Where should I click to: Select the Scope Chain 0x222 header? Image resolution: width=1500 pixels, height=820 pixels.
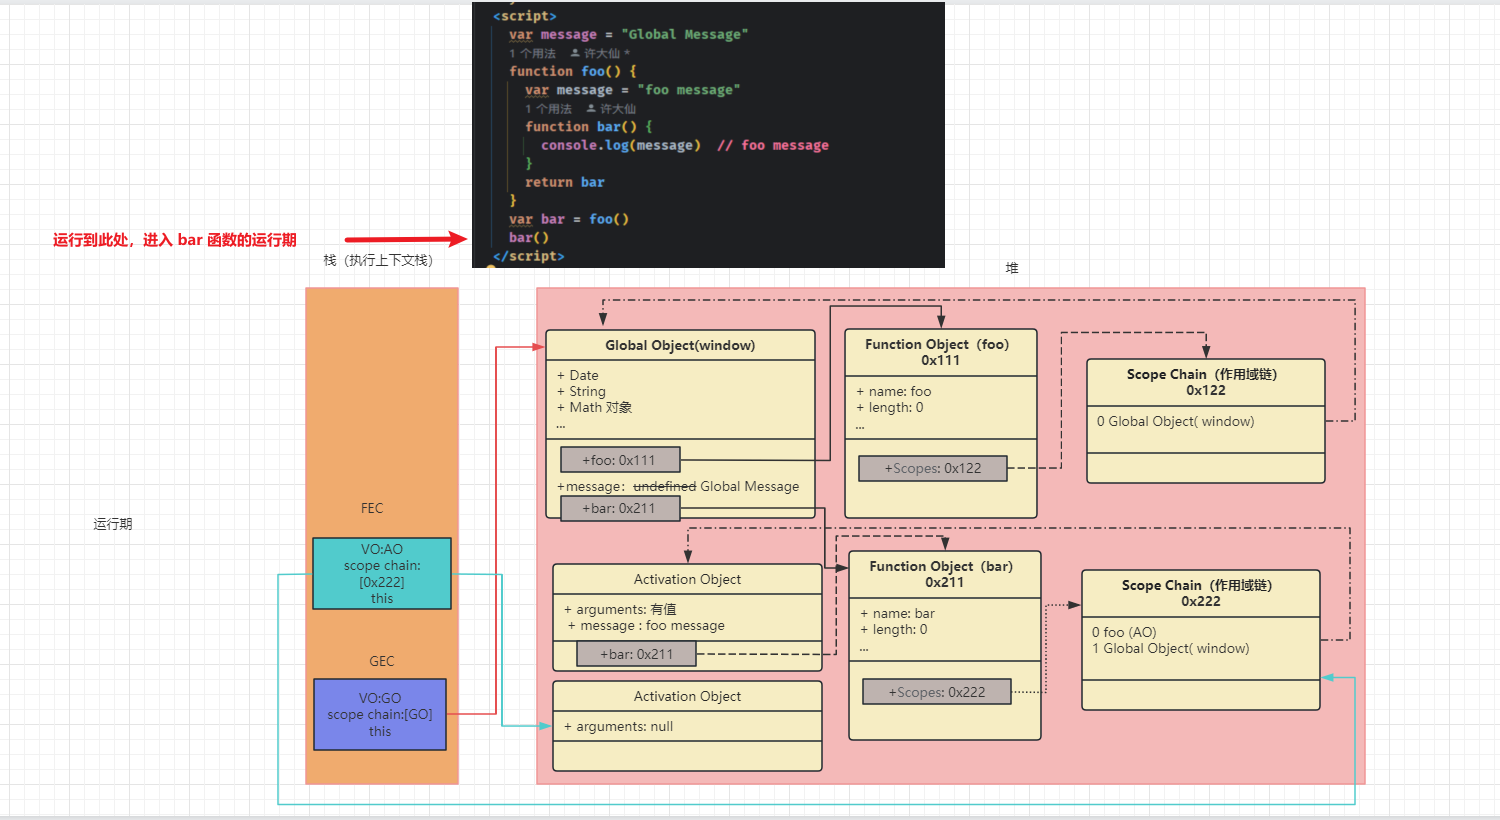point(1200,593)
